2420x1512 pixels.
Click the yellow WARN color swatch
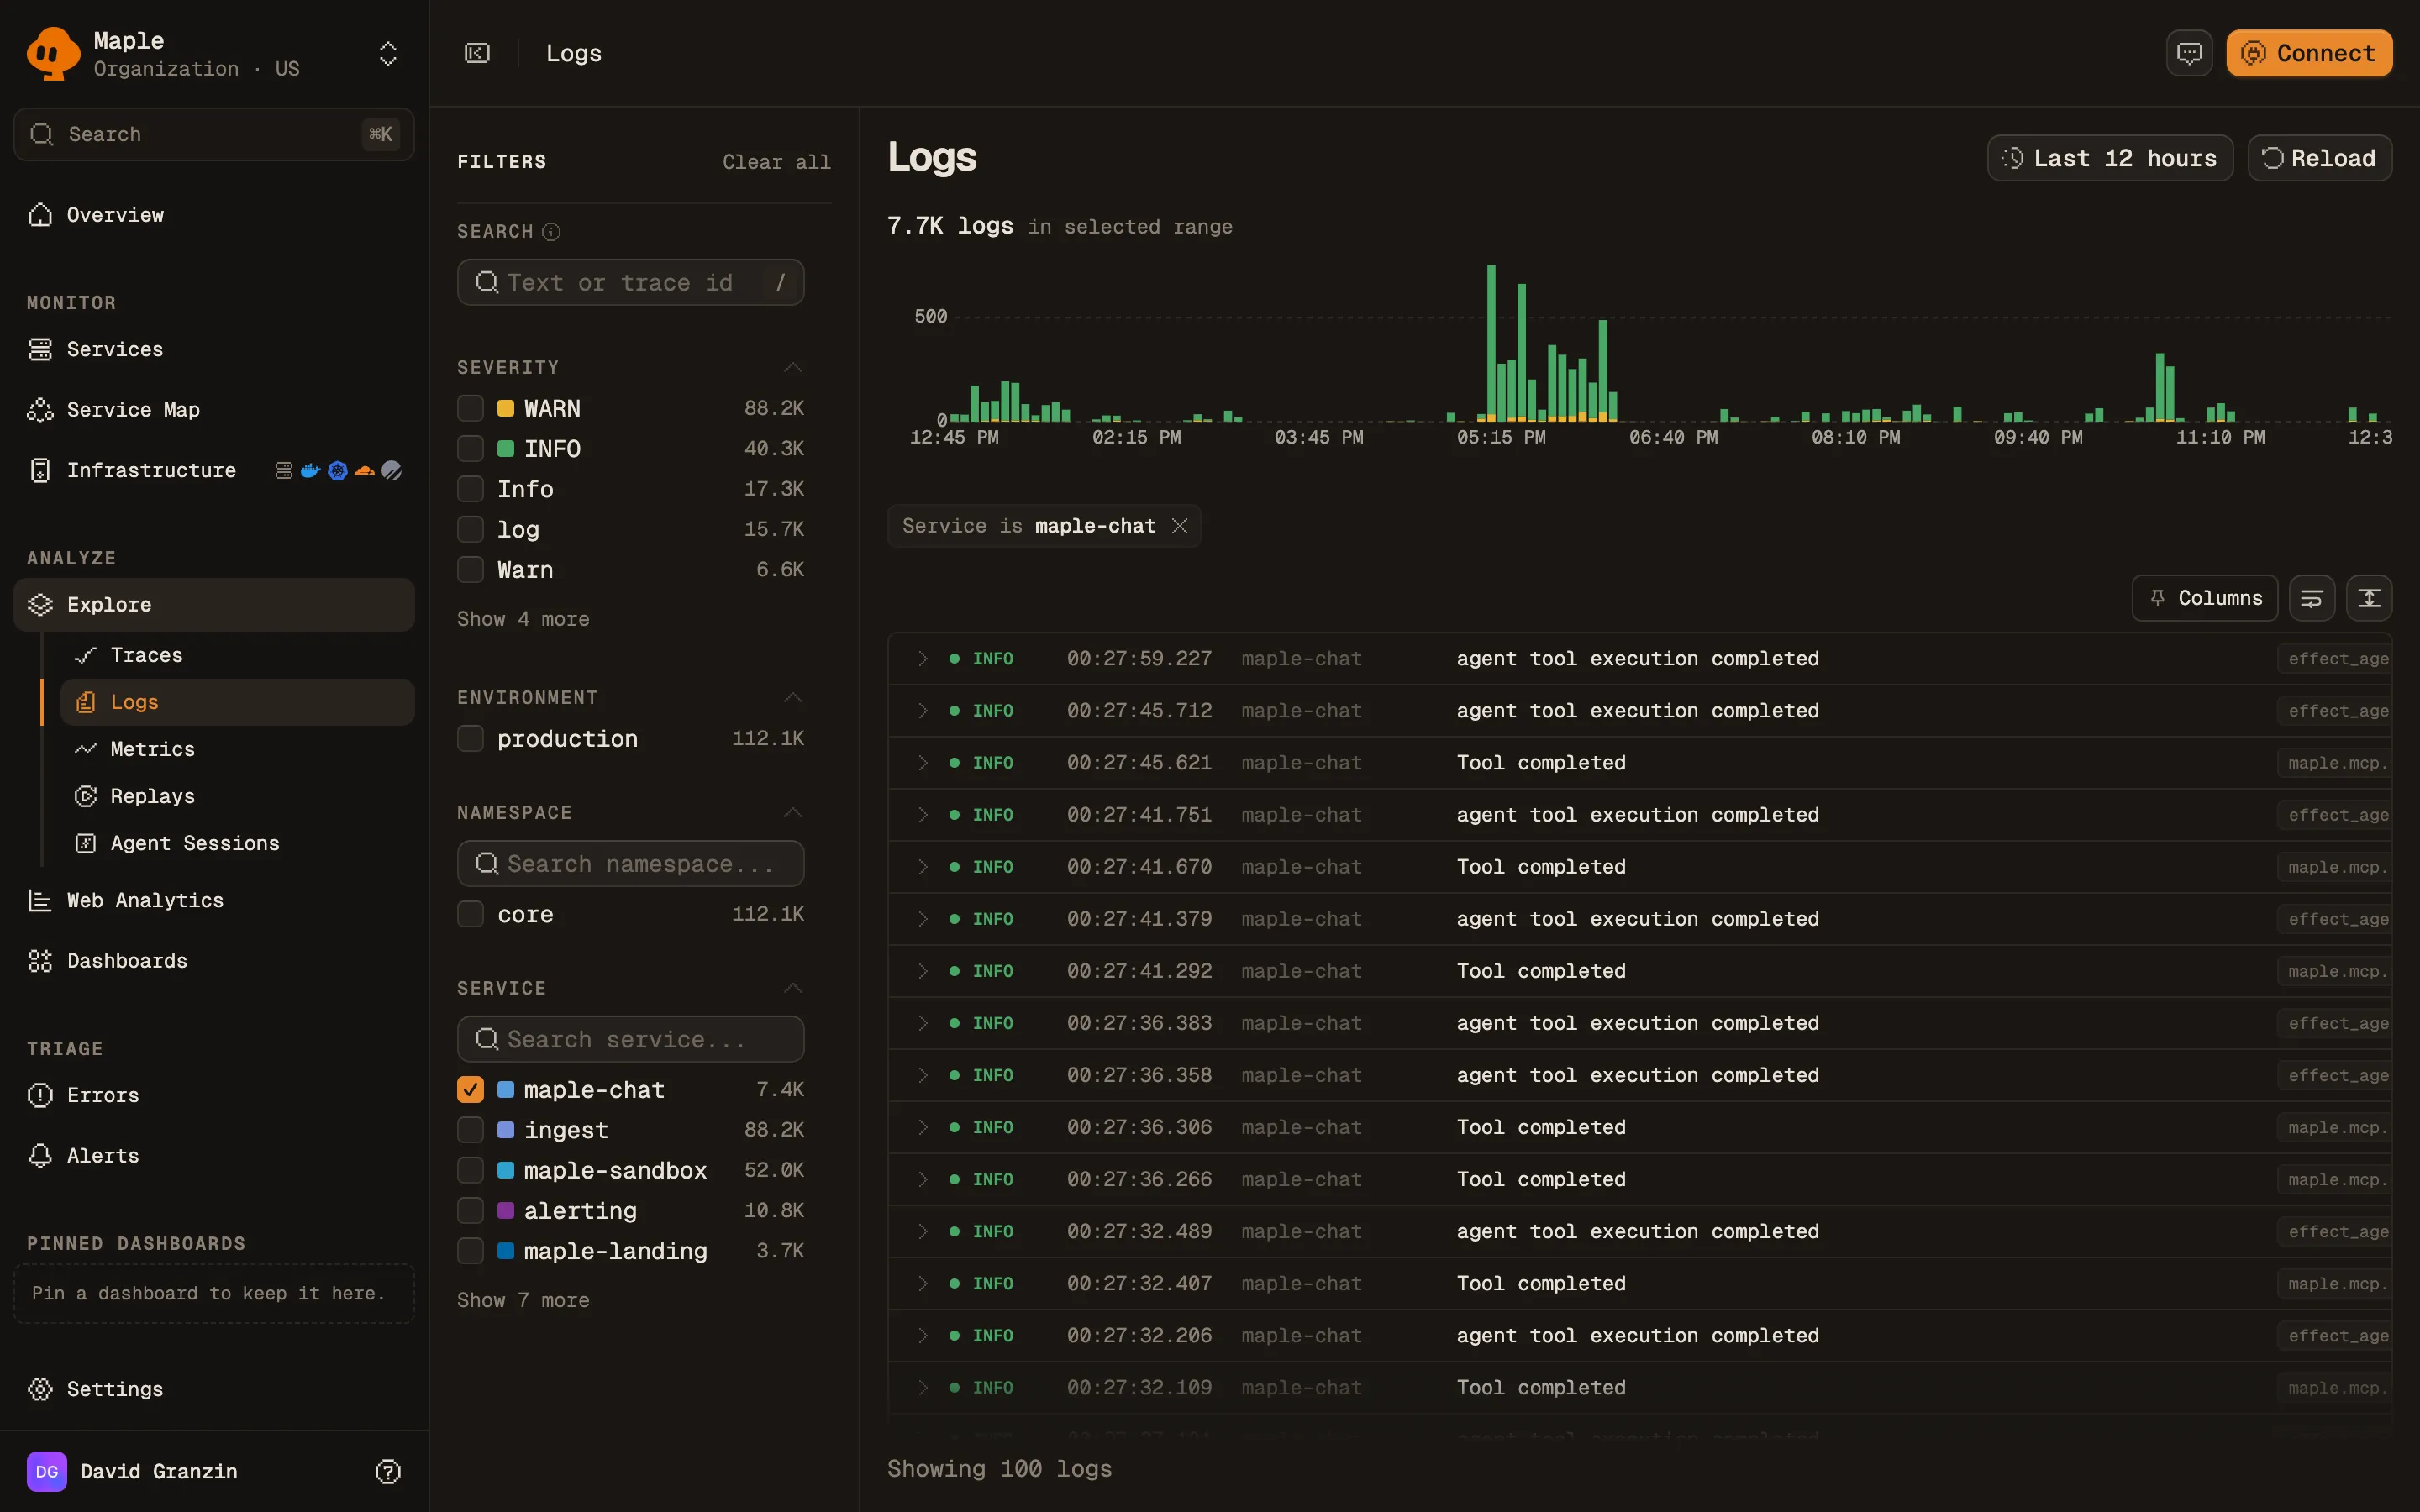tap(506, 408)
